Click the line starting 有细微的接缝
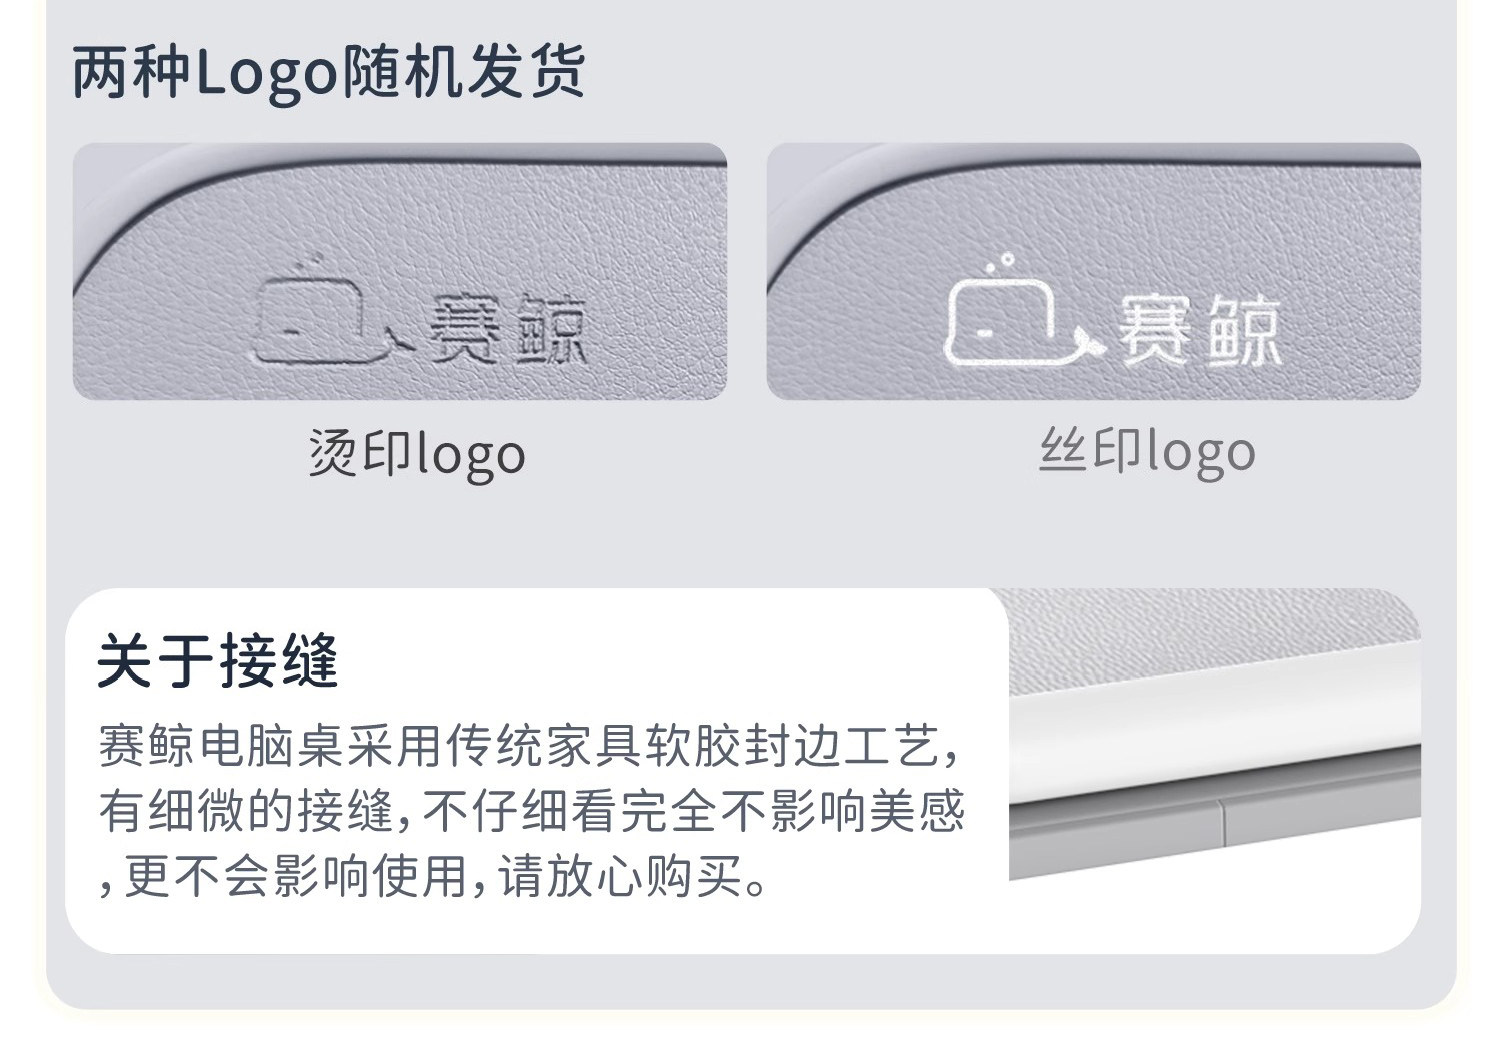This screenshot has width=1500, height=1050. (532, 813)
